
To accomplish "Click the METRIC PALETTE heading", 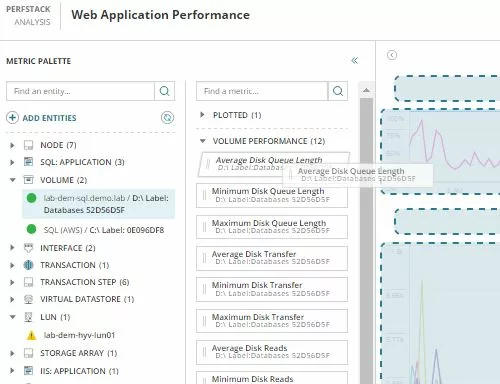I will click(39, 61).
